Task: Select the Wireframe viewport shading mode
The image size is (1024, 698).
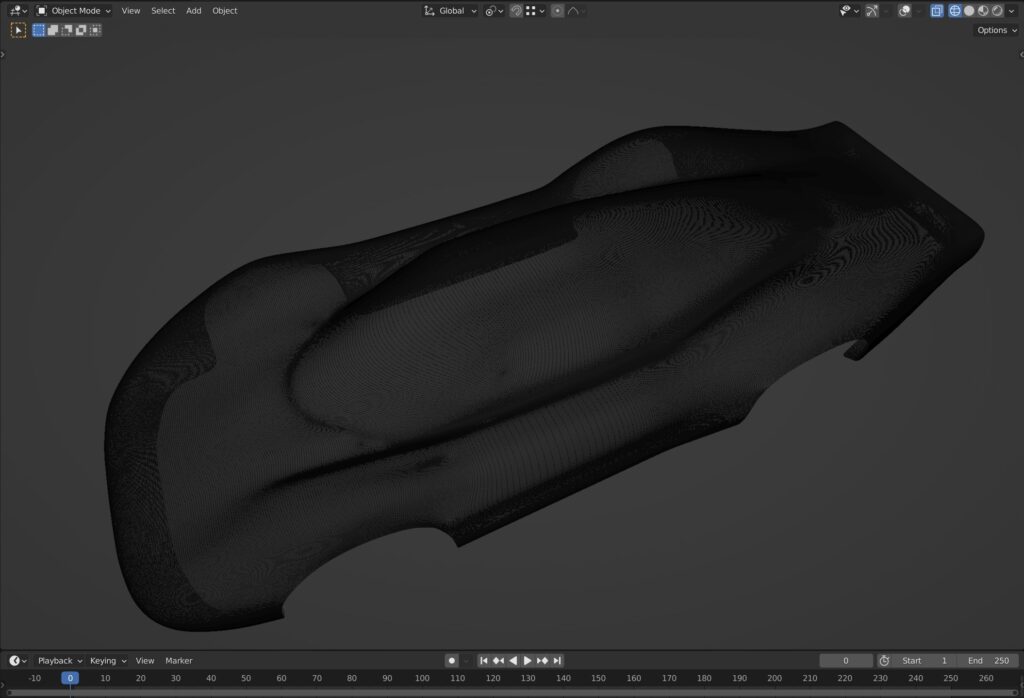Action: coord(957,10)
